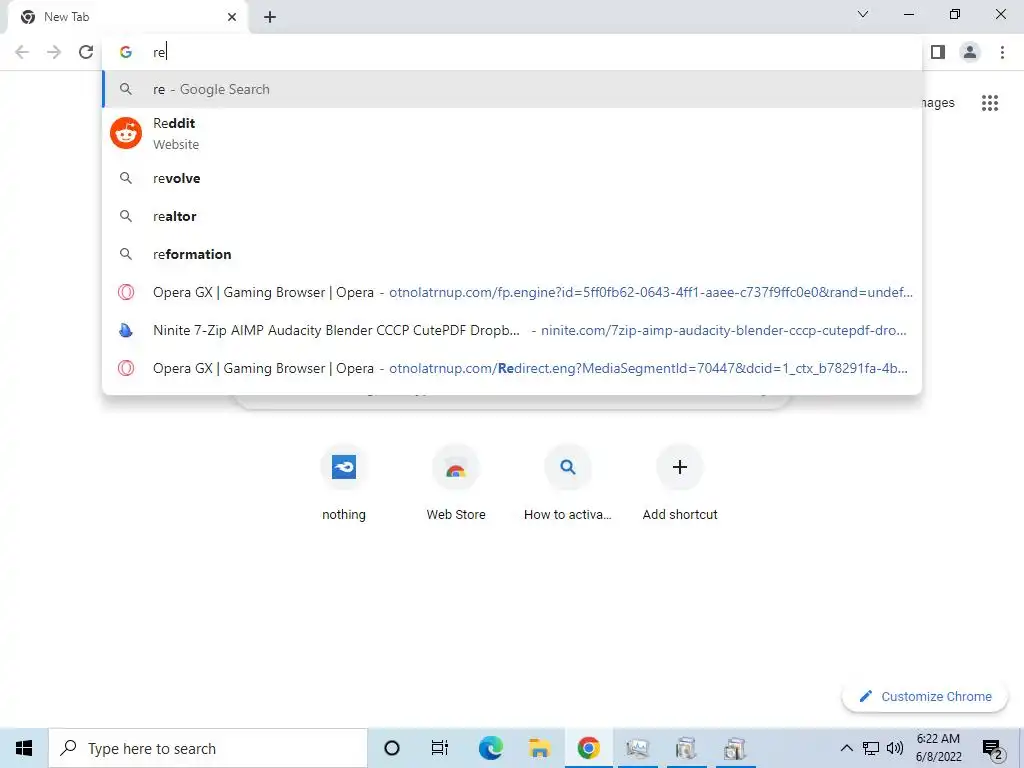Click magnifier icon beside 'realtor'
Image resolution: width=1024 pixels, height=768 pixels.
[126, 216]
